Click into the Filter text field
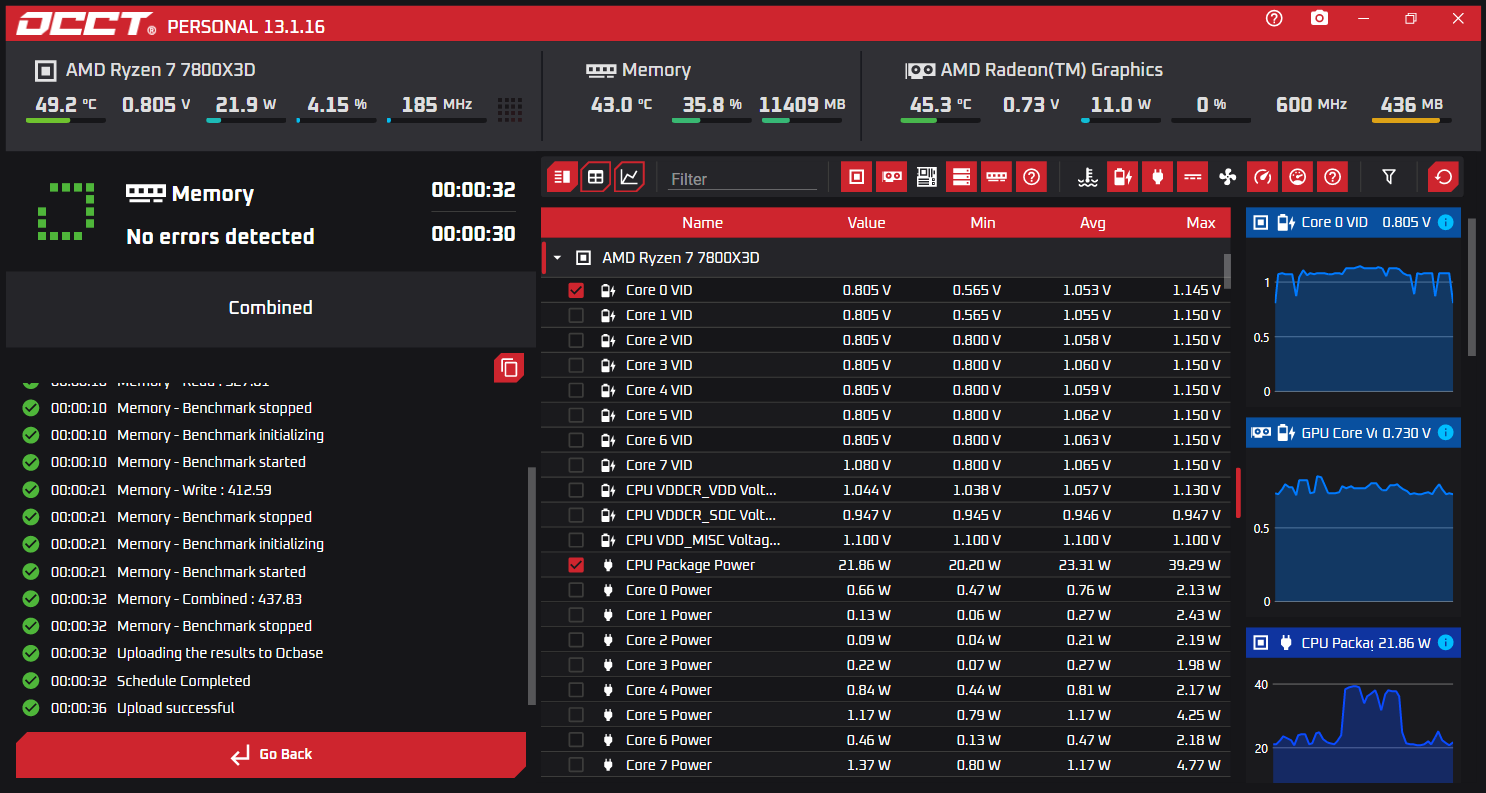The height and width of the screenshot is (793, 1486). point(743,179)
